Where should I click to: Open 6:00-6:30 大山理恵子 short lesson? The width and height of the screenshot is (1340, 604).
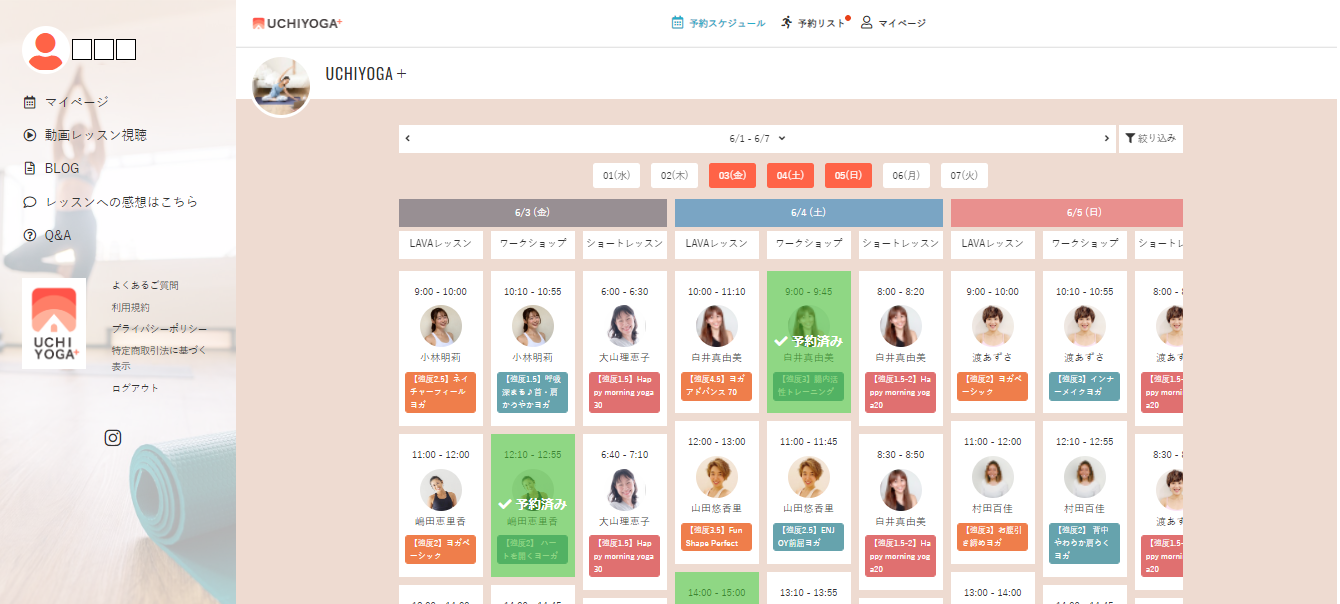tap(625, 346)
